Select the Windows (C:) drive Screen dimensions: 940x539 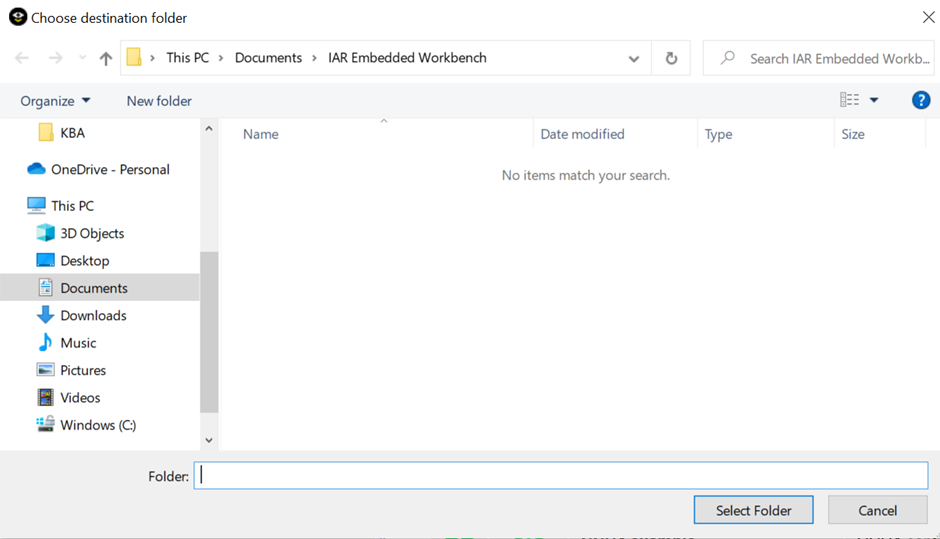pos(97,425)
